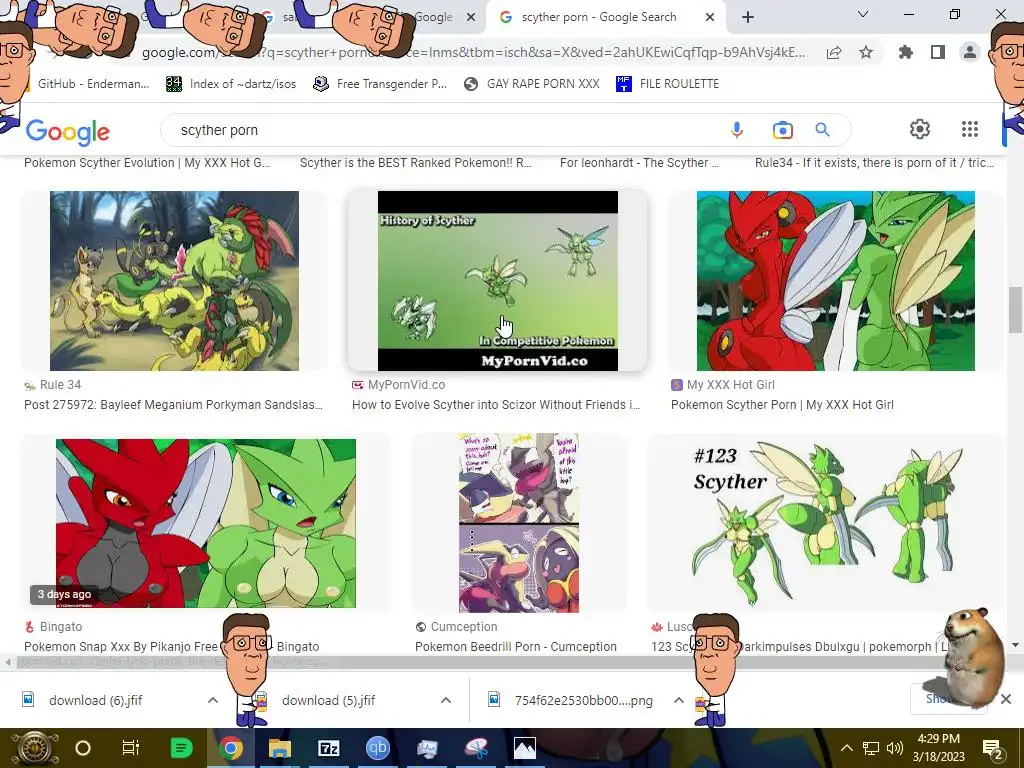Expand options for download (5).jfif

[446, 700]
